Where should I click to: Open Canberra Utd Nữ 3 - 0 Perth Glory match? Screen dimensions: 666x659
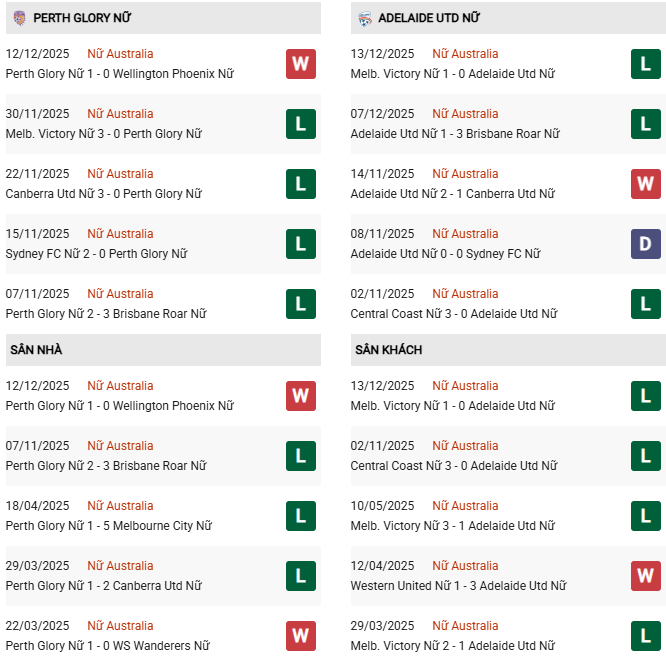103,194
